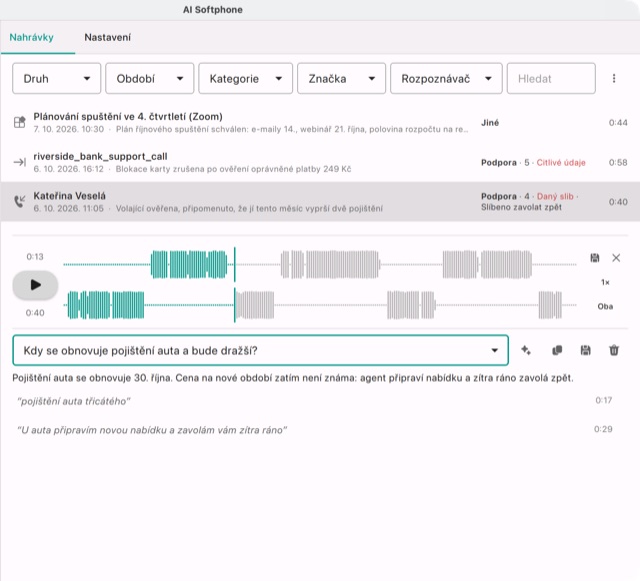Screen dimensions: 640x581
Task: Click the 0:29 quote timestamp
Action: point(603,429)
